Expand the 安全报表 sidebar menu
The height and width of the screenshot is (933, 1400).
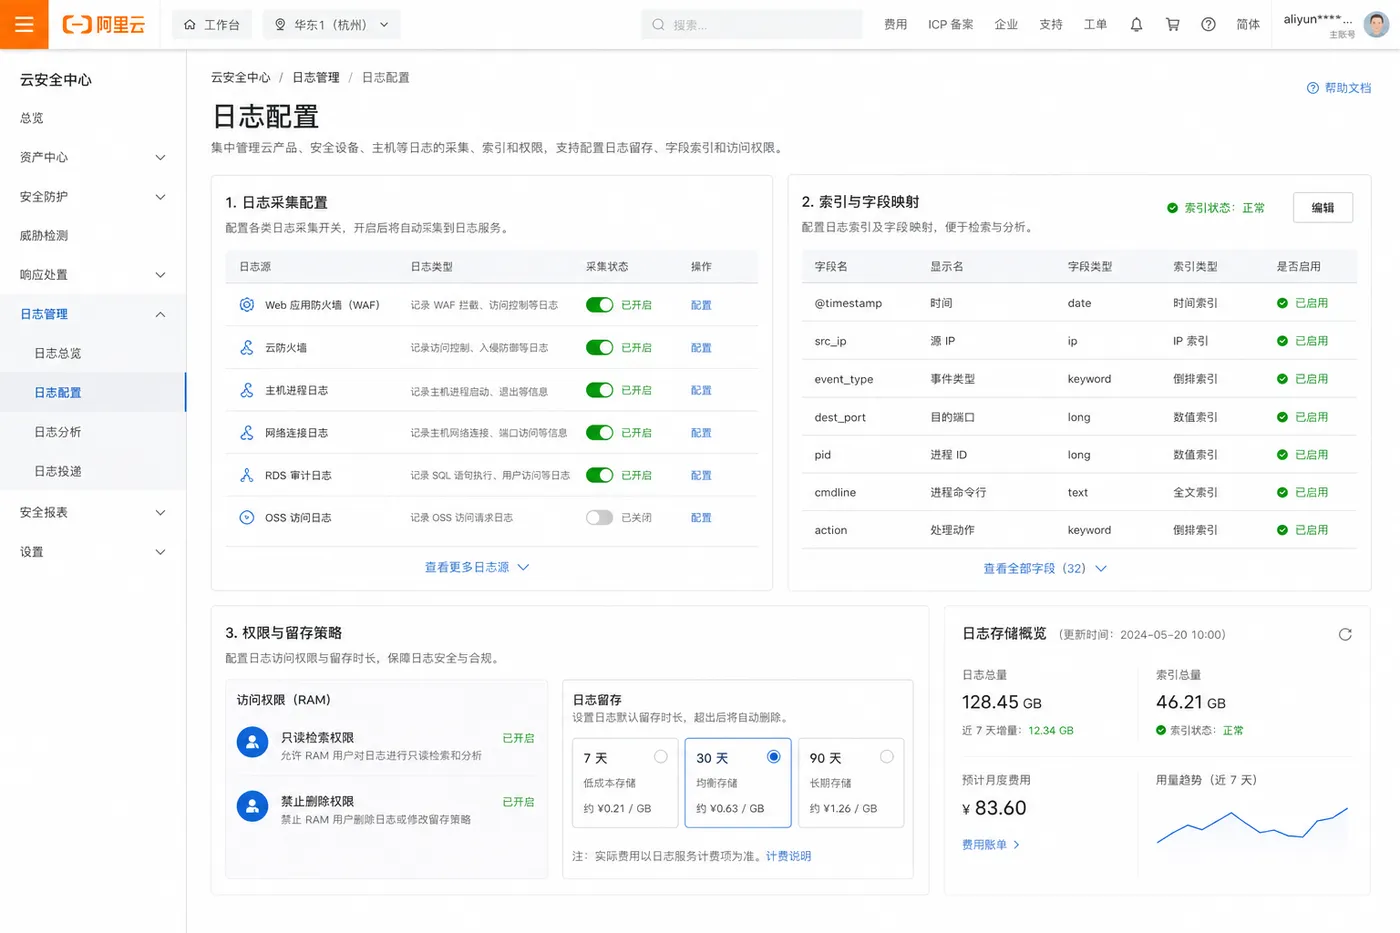pyautogui.click(x=93, y=513)
